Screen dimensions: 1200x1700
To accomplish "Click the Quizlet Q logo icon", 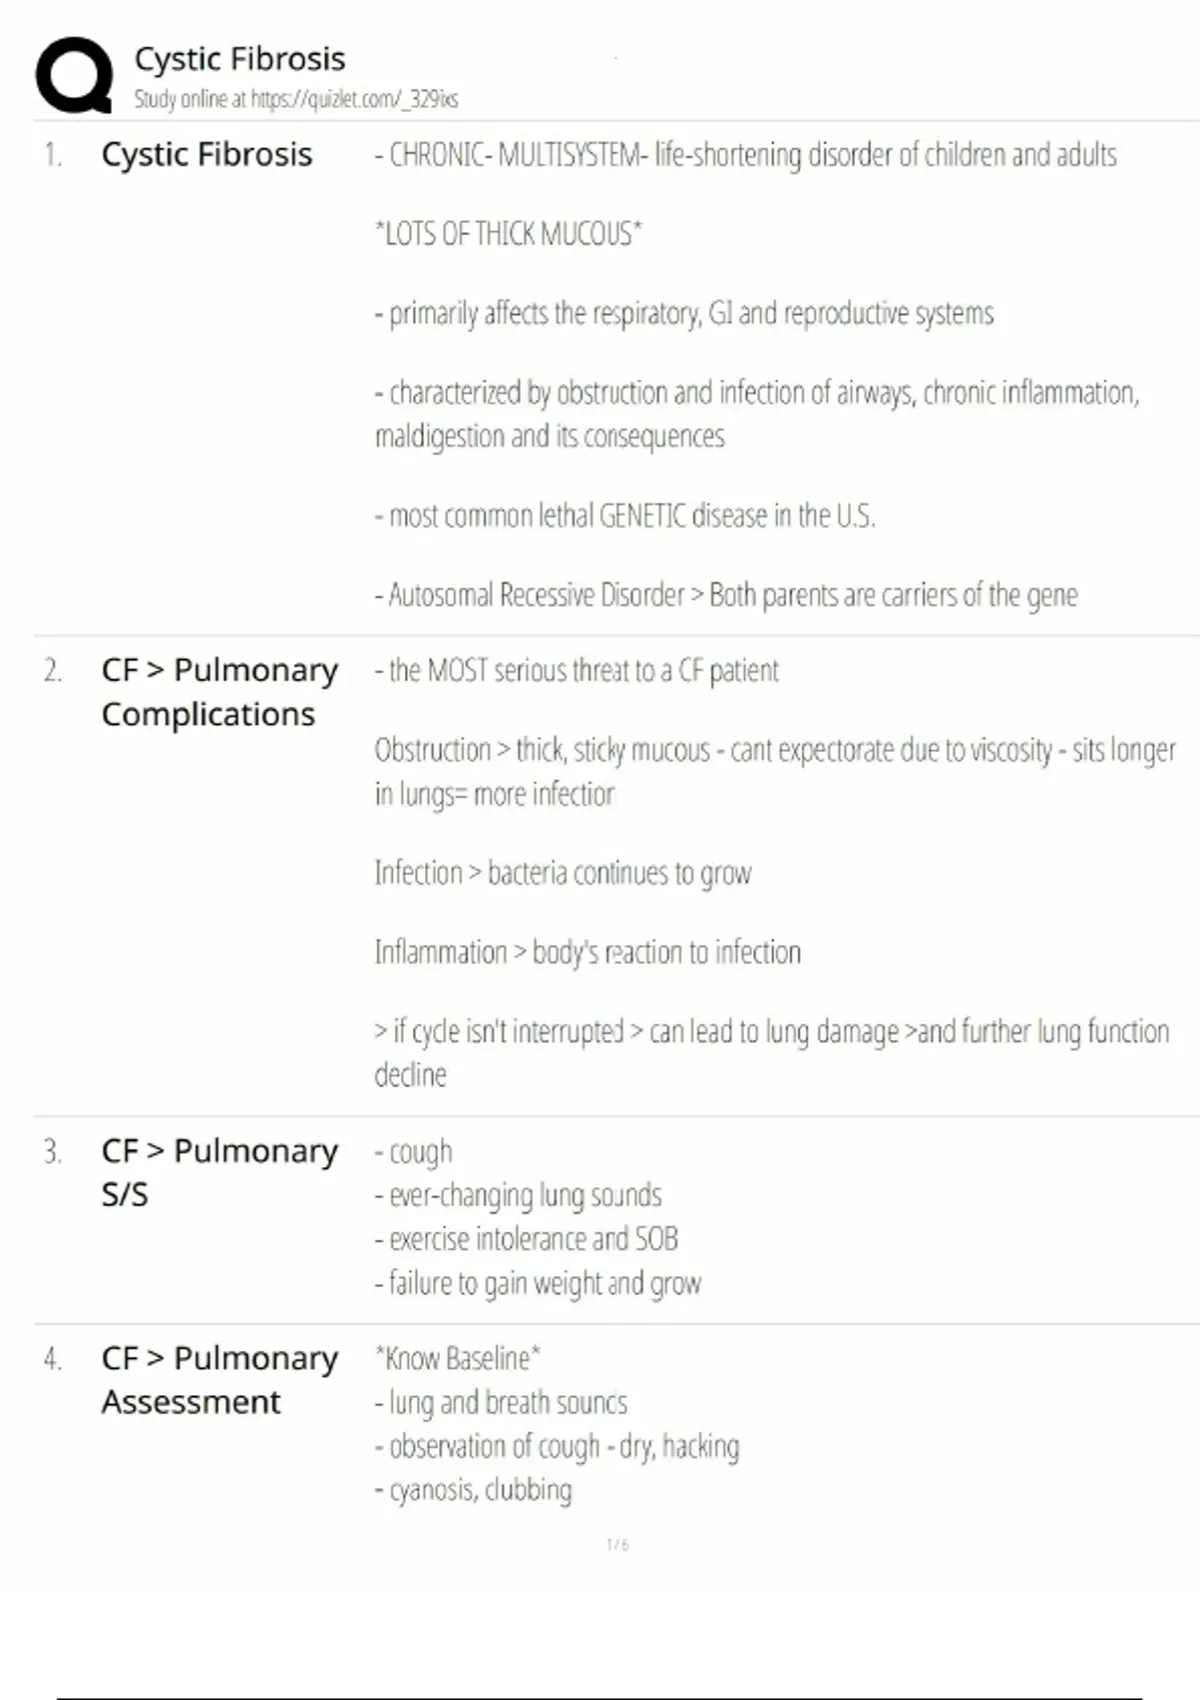I will (x=74, y=75).
